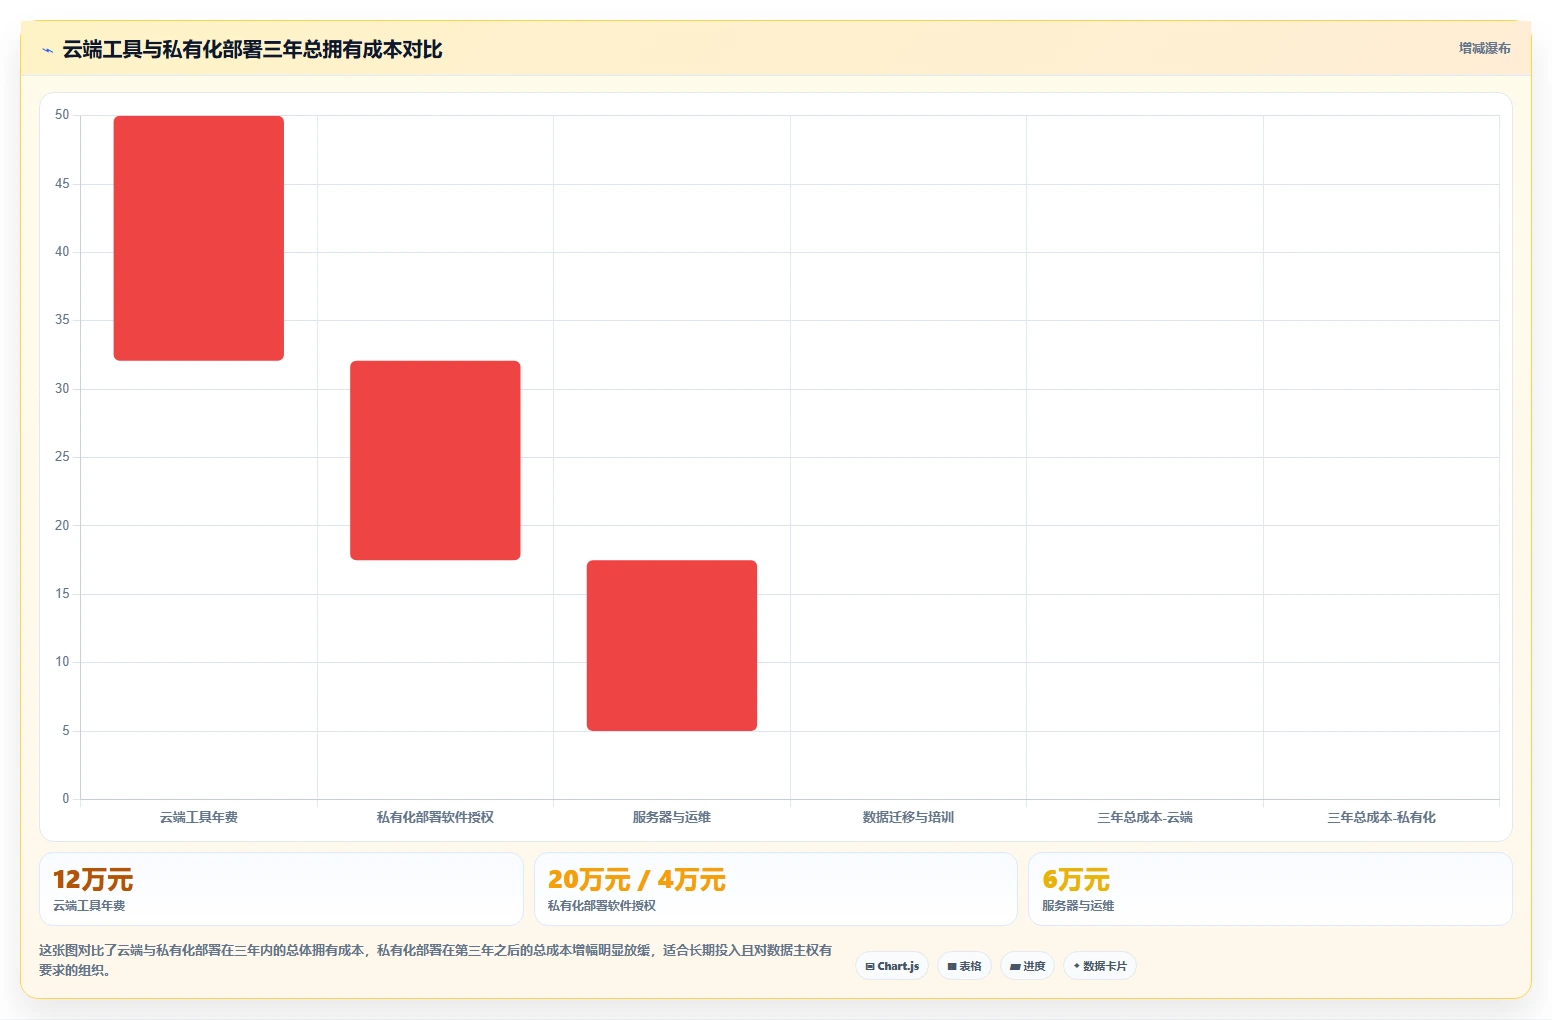Click the x-axis label 数据迁移与培训
The image size is (1552, 1020).
click(908, 817)
